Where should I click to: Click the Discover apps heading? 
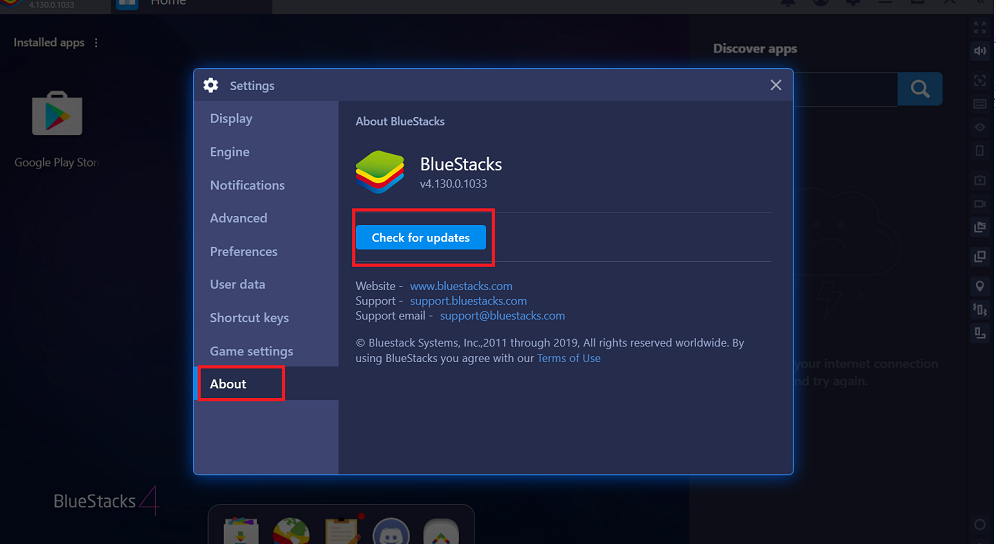pos(755,49)
